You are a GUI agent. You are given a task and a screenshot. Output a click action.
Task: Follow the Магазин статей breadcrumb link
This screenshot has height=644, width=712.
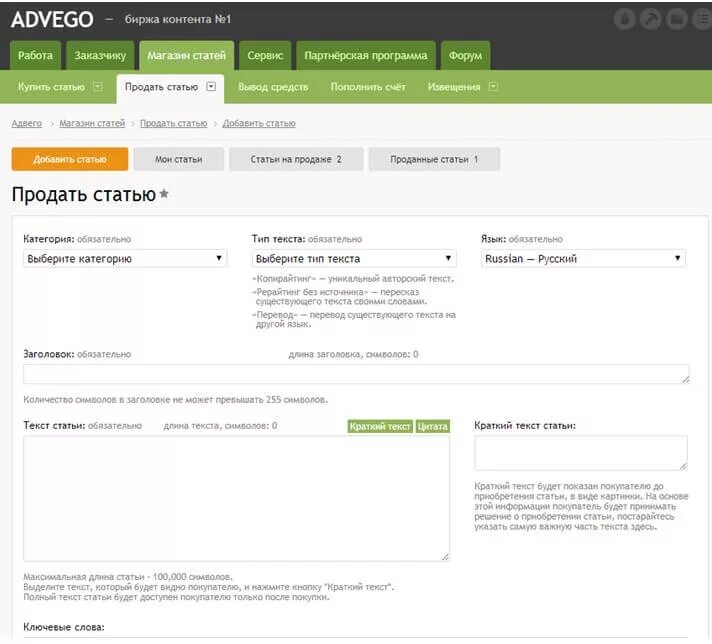click(92, 123)
